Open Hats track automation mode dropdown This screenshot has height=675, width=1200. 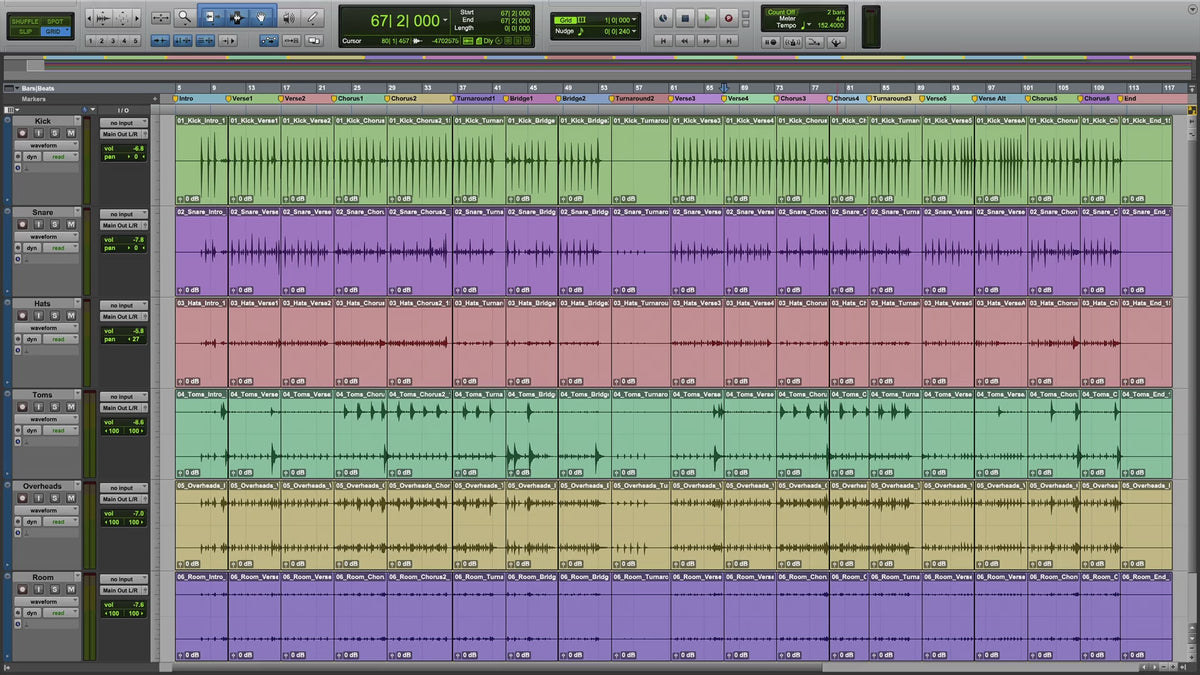coord(59,339)
